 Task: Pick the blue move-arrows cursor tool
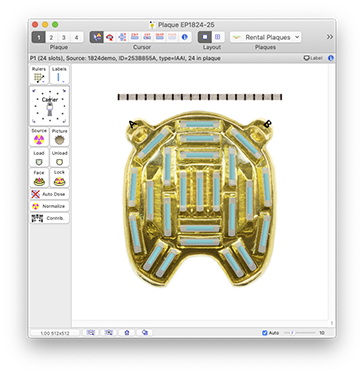click(x=122, y=37)
